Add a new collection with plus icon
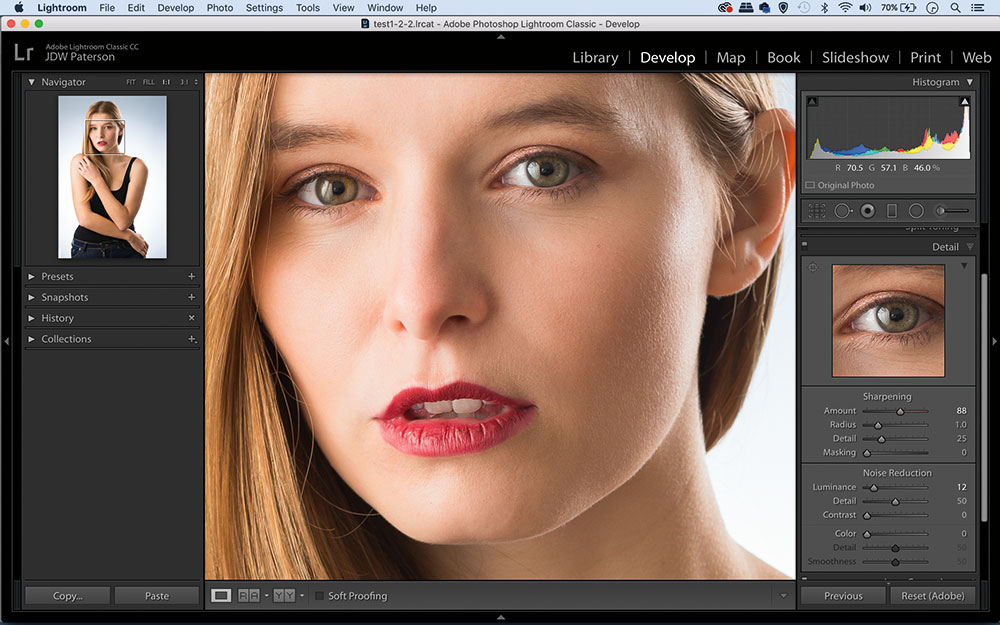 click(191, 339)
